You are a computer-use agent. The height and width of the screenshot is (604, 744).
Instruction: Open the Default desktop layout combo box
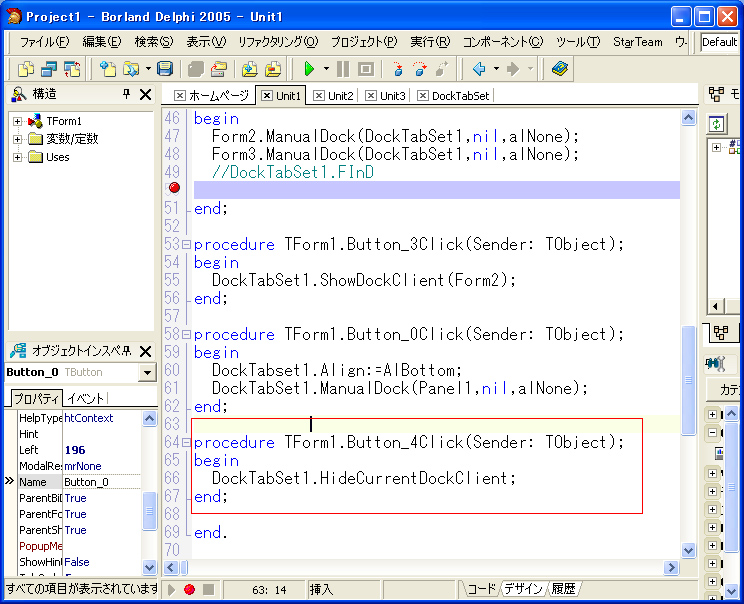coord(720,42)
